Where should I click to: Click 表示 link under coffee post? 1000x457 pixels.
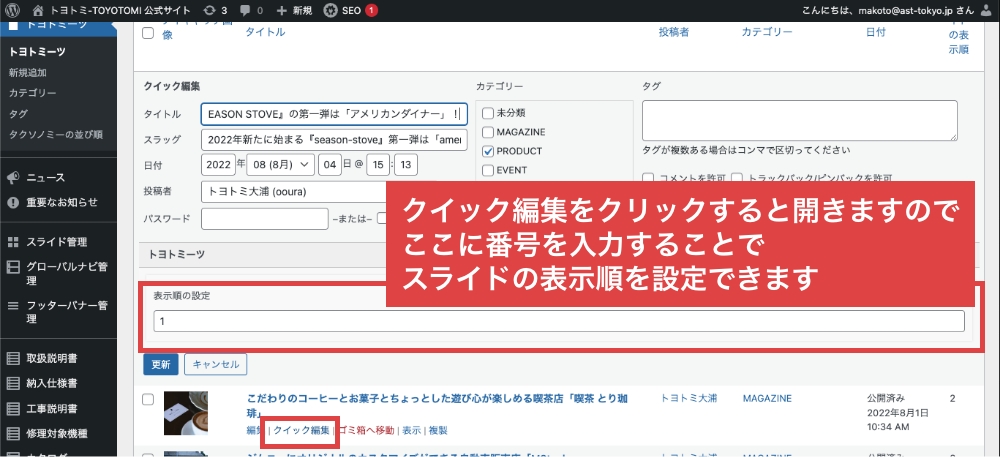click(411, 430)
